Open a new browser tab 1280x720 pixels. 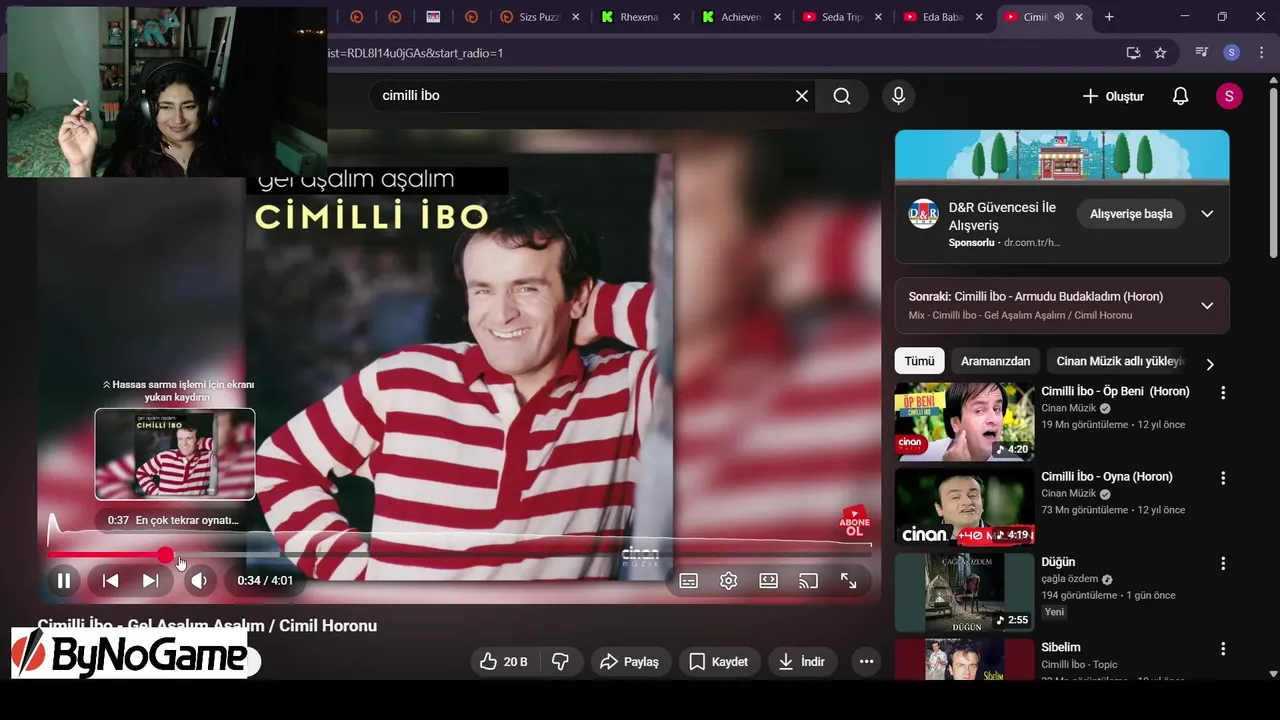tap(1109, 17)
